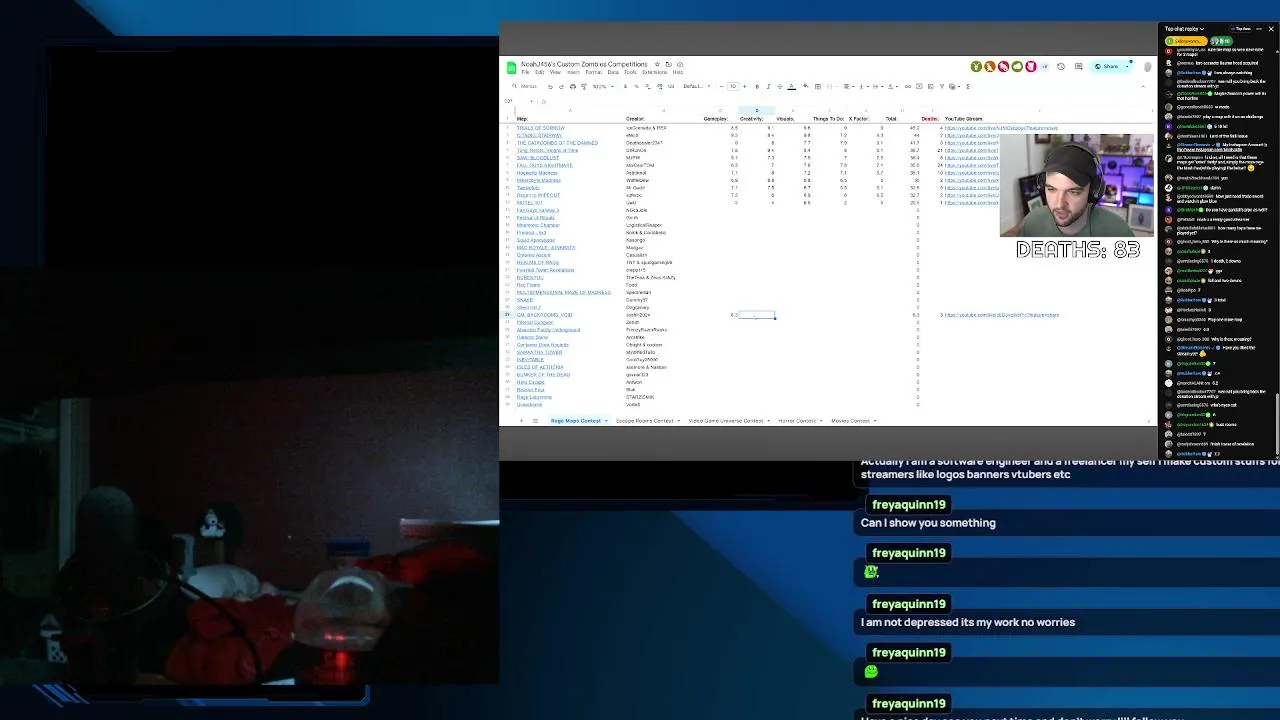Select the Deaths header cell
This screenshot has width=1280, height=720.
pos(930,118)
